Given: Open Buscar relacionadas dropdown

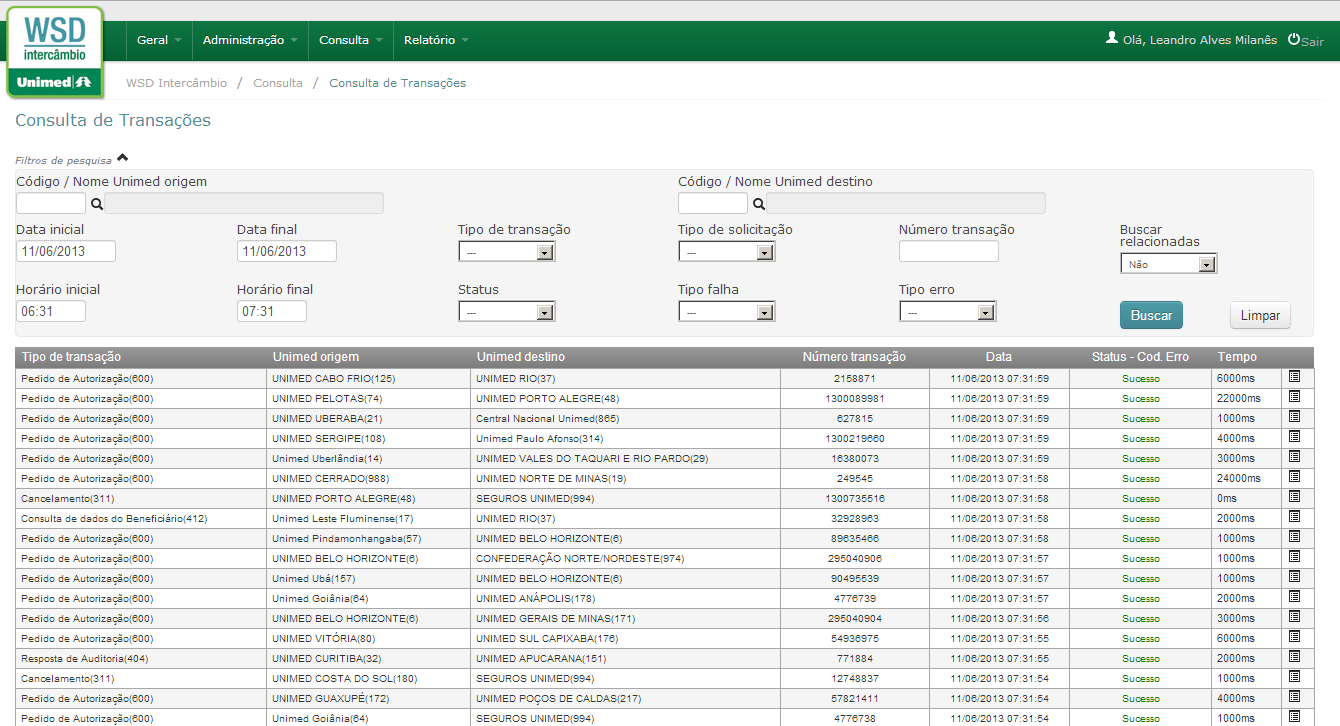Looking at the screenshot, I should 1168,264.
